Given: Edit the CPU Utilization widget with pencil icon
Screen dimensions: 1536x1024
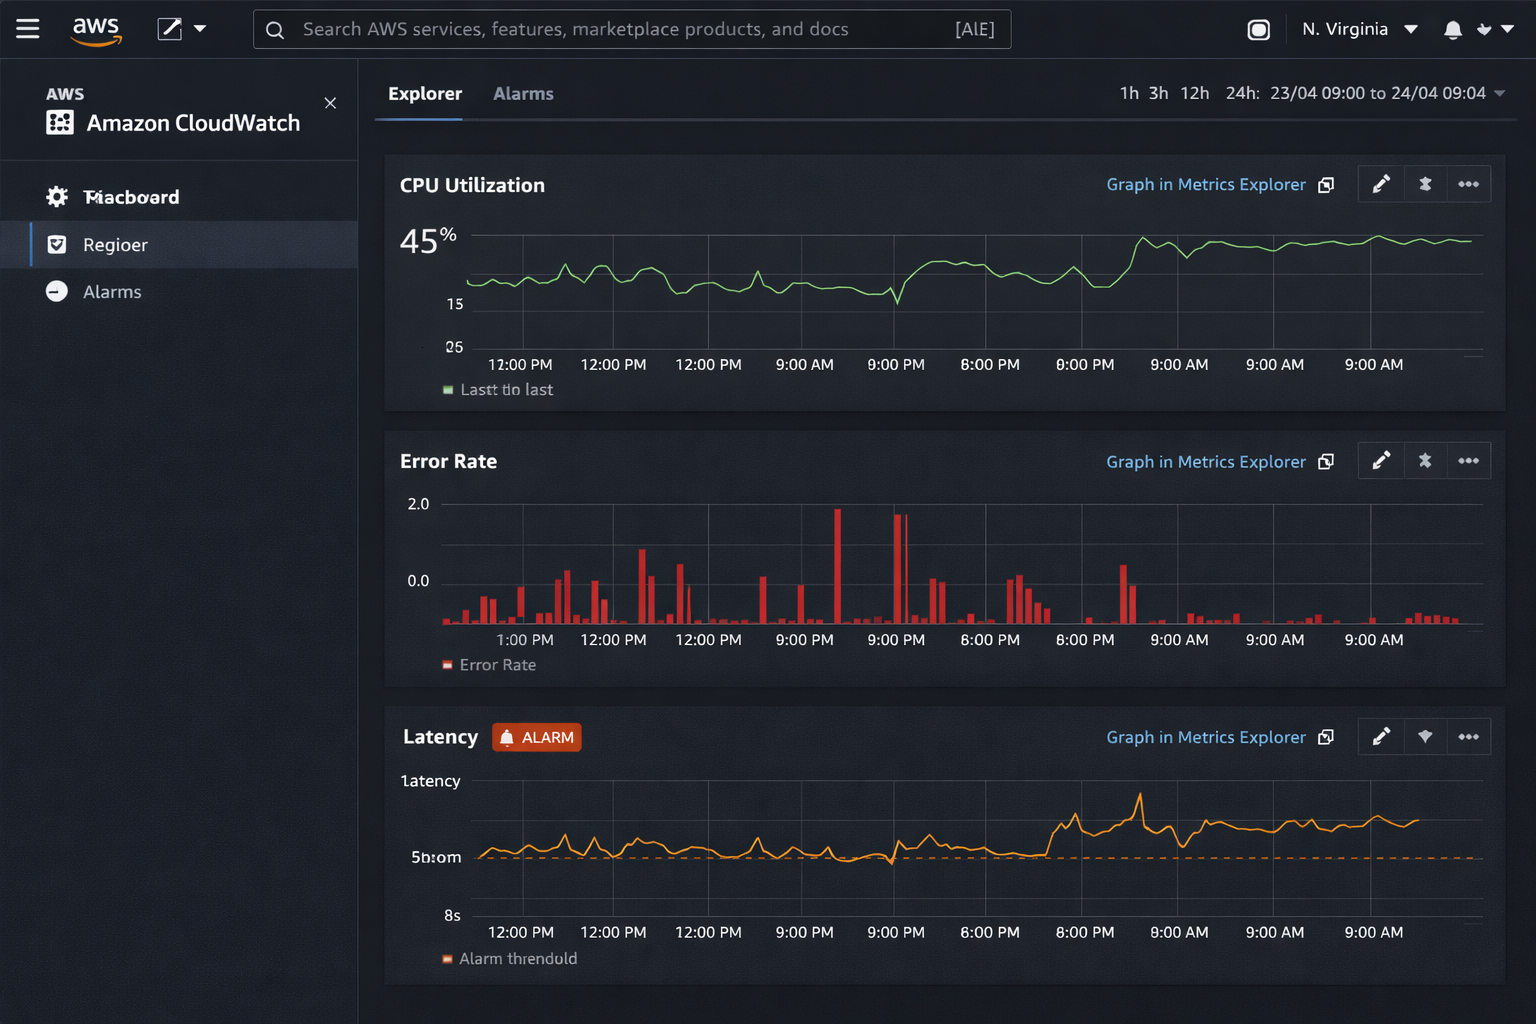Looking at the screenshot, I should click(1381, 184).
